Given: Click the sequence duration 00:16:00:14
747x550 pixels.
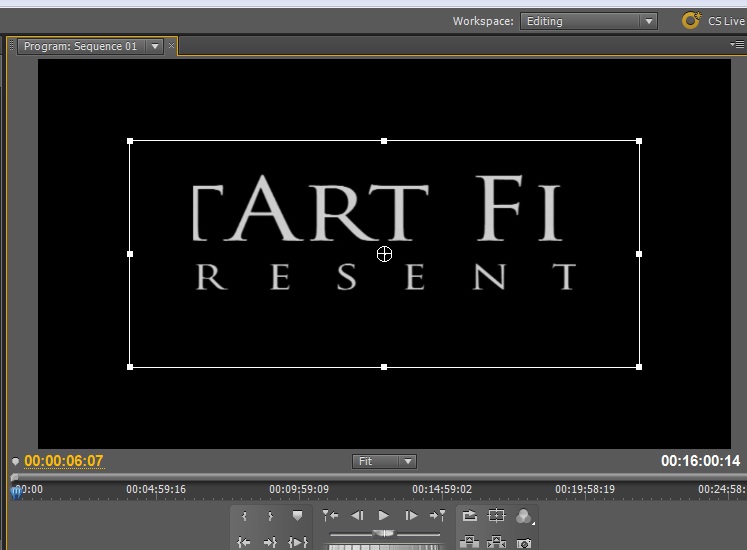Looking at the screenshot, I should 700,461.
